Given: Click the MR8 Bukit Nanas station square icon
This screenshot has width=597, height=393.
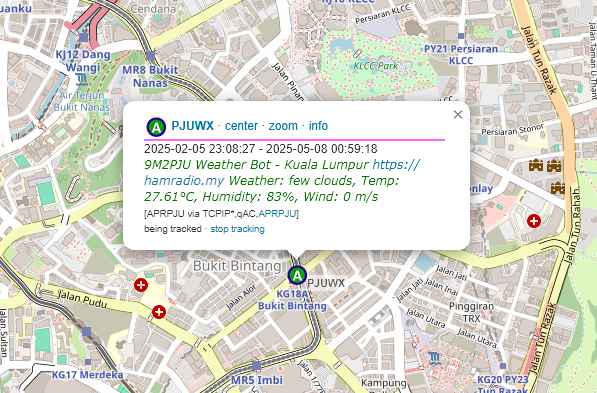Looking at the screenshot, I should [151, 56].
